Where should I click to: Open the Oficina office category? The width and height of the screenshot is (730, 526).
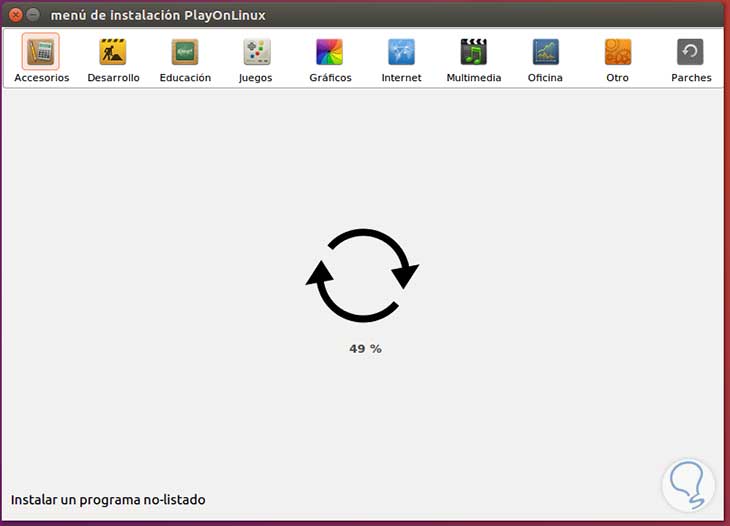pyautogui.click(x=546, y=52)
